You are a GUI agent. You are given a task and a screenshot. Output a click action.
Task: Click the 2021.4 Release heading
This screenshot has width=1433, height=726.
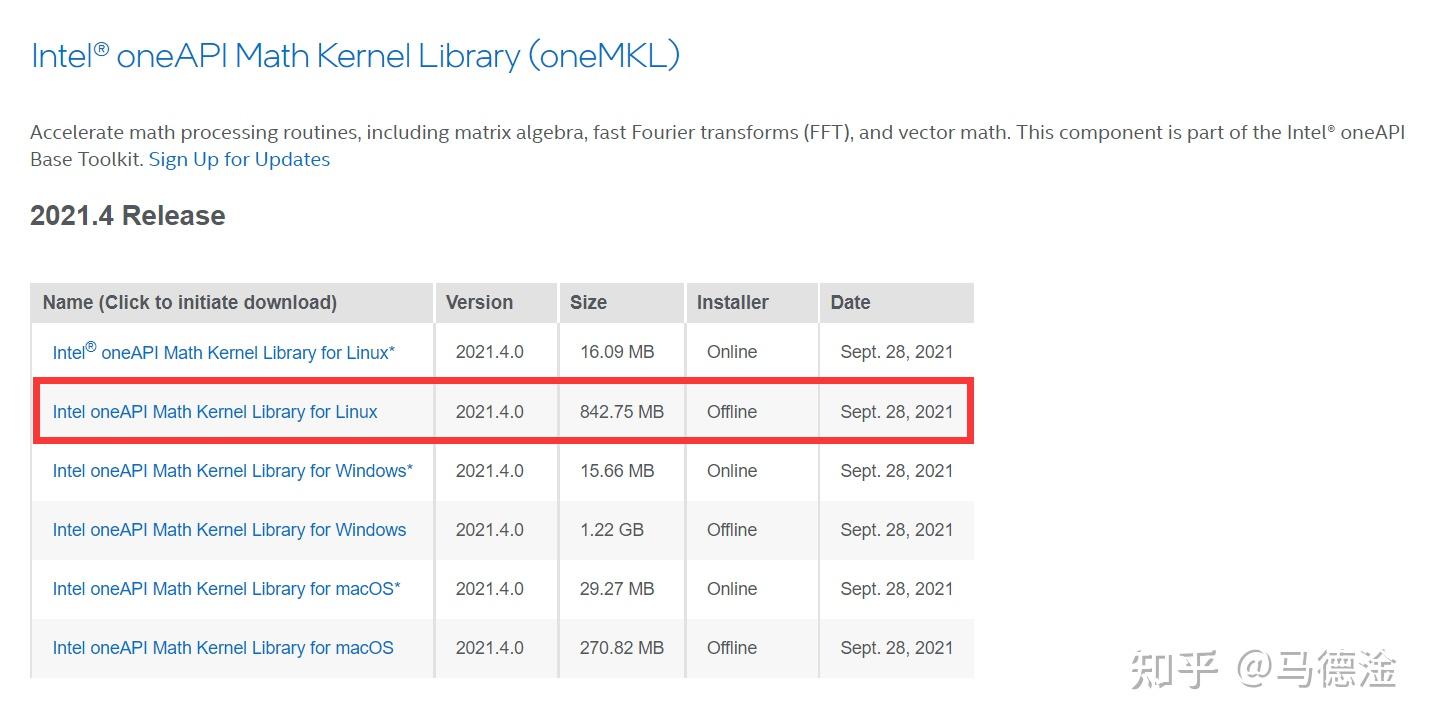click(x=128, y=216)
